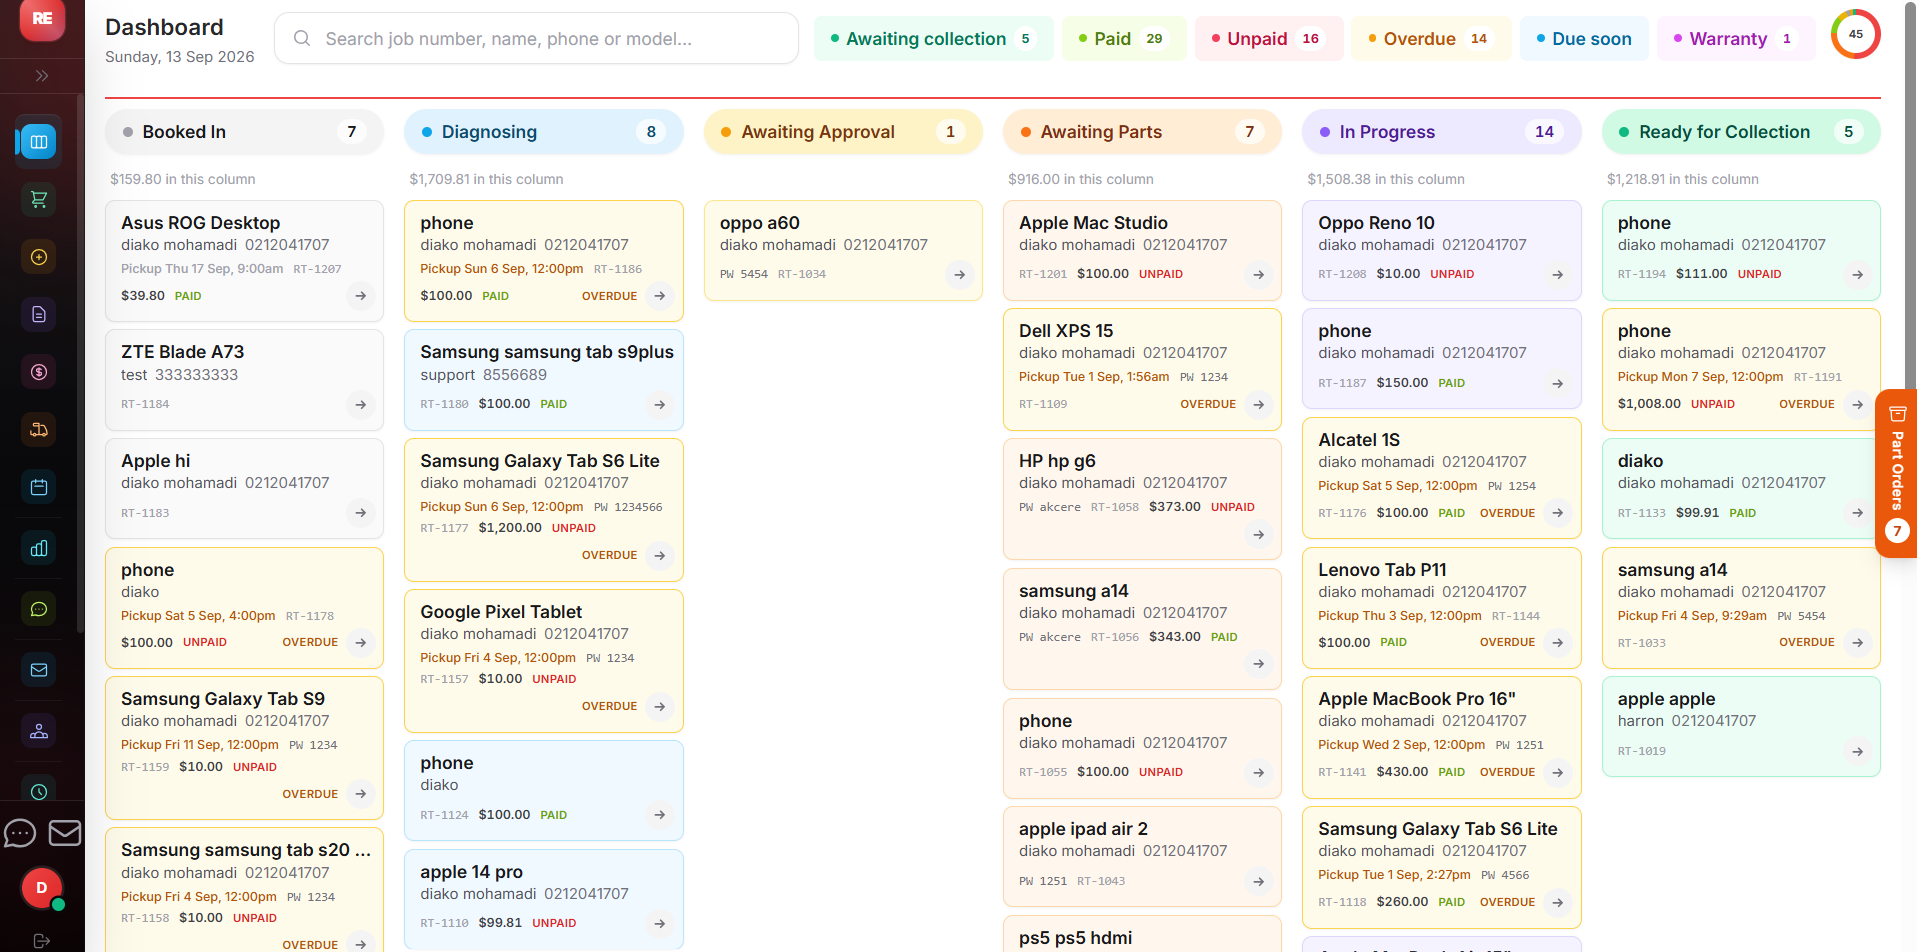
Task: Click job number RT-1133
Action: coord(1642,513)
